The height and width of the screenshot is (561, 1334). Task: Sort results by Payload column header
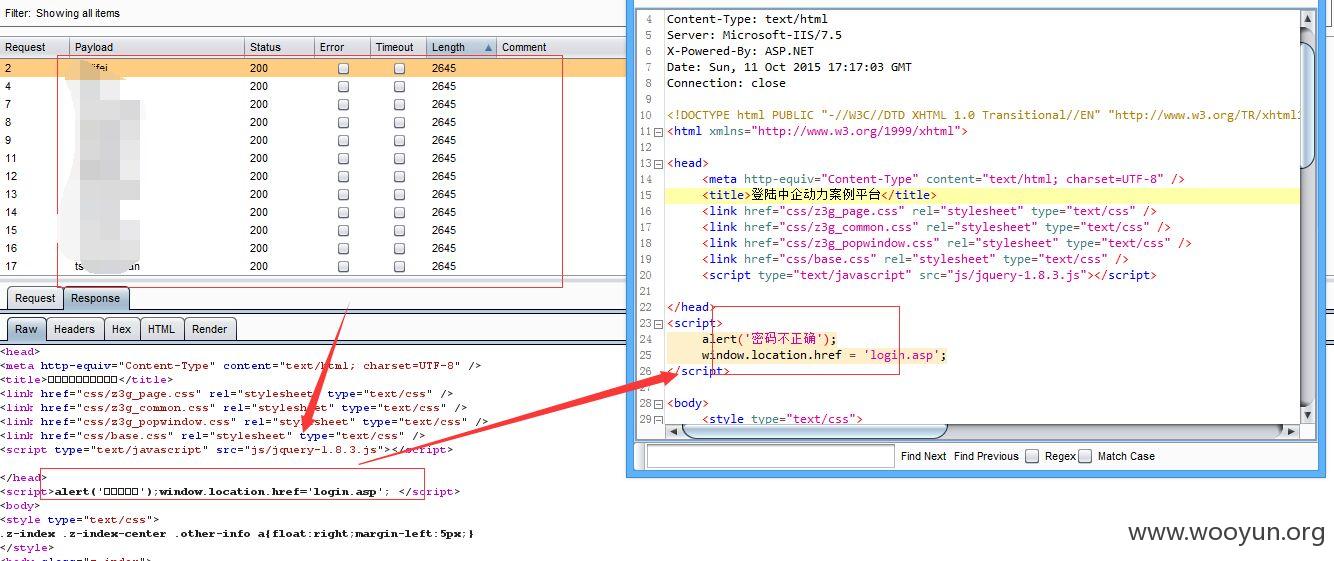[157, 47]
